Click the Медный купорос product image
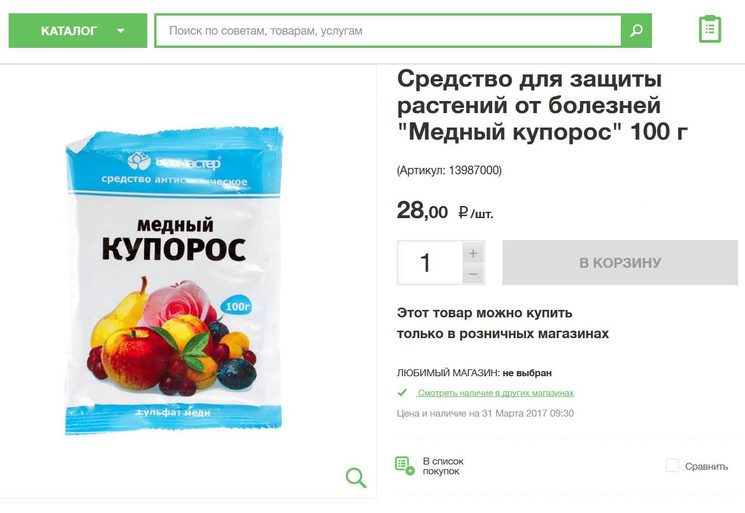 (x=175, y=283)
